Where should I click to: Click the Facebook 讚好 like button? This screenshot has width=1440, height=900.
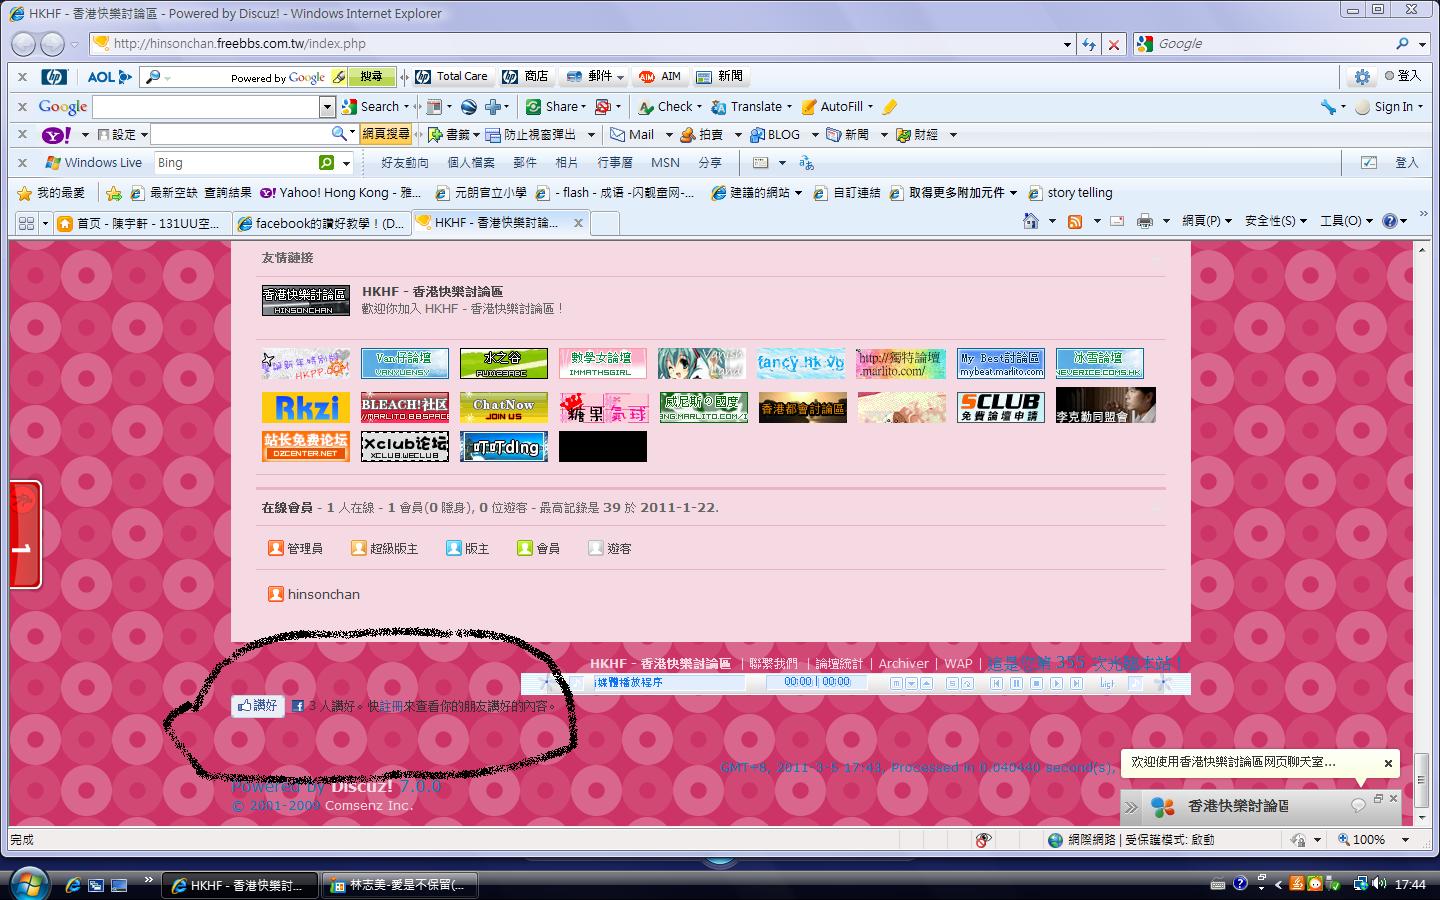tap(257, 706)
